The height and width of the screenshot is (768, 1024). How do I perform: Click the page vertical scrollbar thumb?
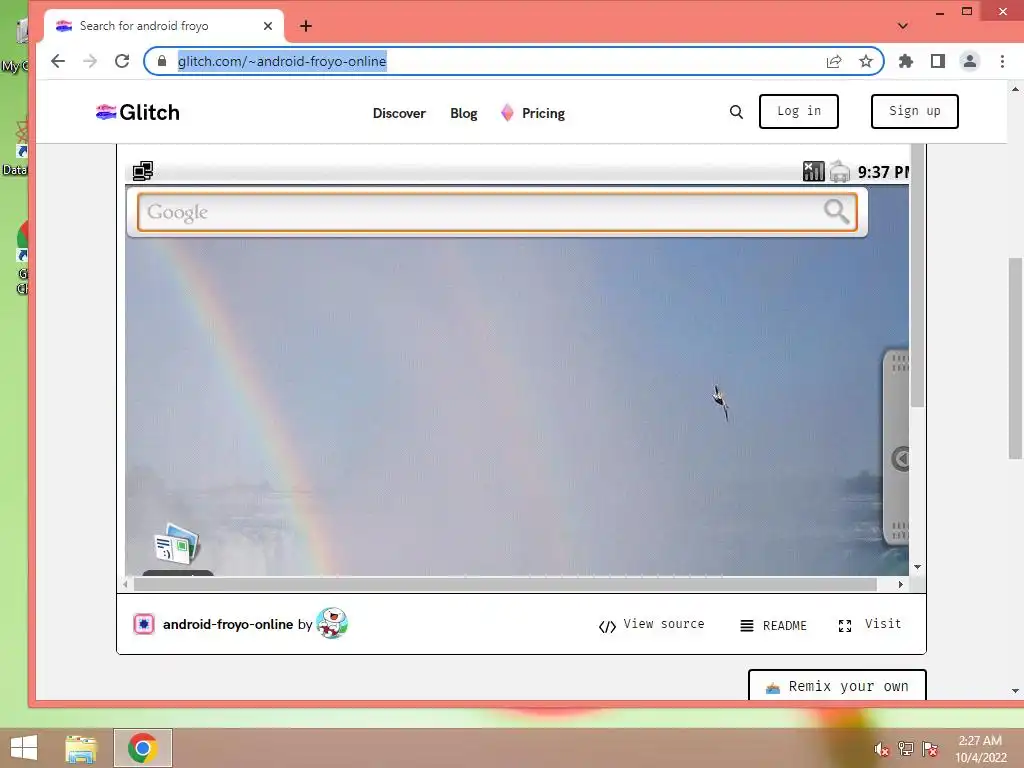pyautogui.click(x=1015, y=359)
